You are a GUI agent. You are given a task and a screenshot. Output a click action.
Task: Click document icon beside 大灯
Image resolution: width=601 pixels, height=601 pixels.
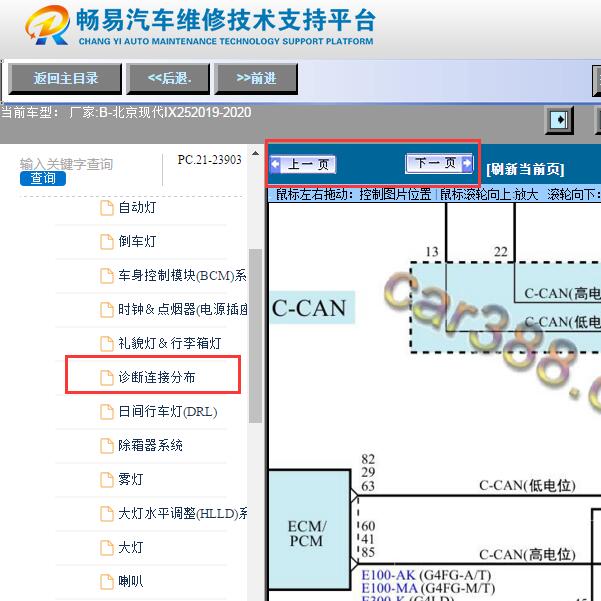pos(107,548)
